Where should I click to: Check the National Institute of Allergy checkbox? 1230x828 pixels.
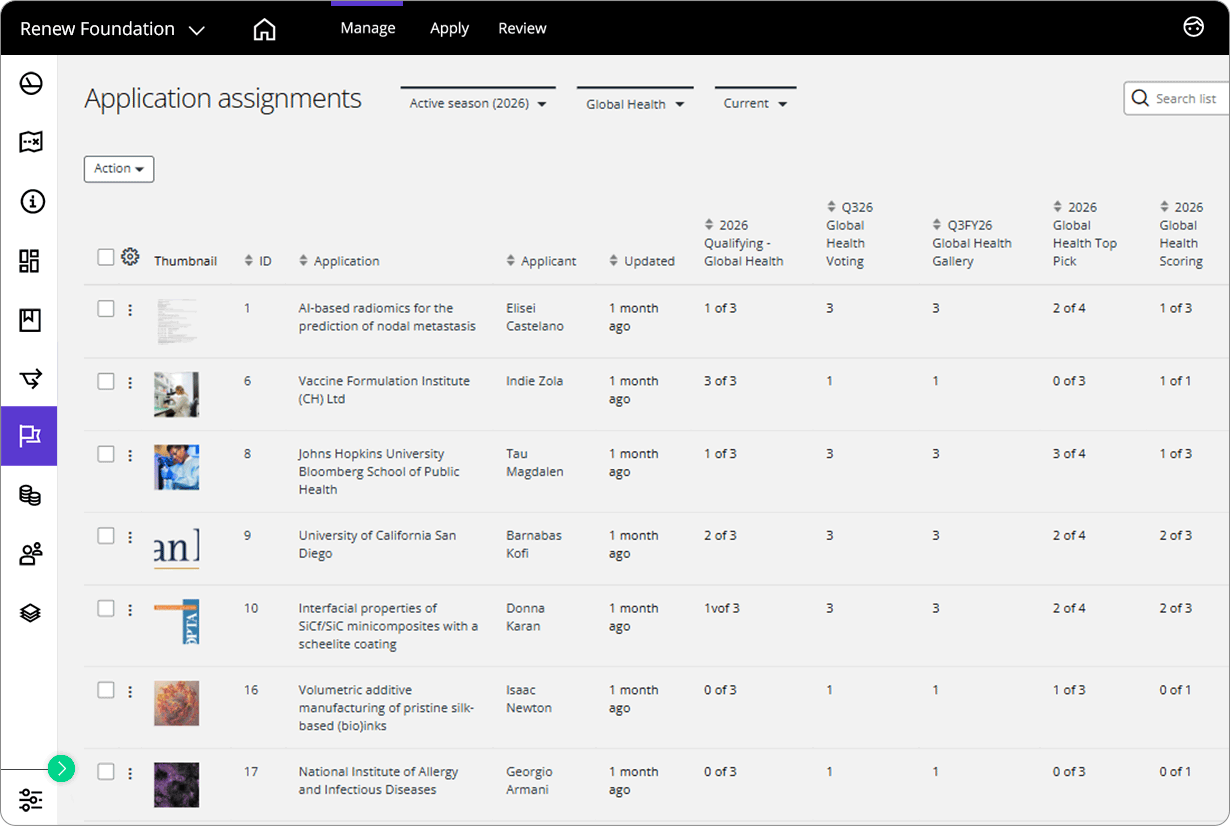coord(106,771)
